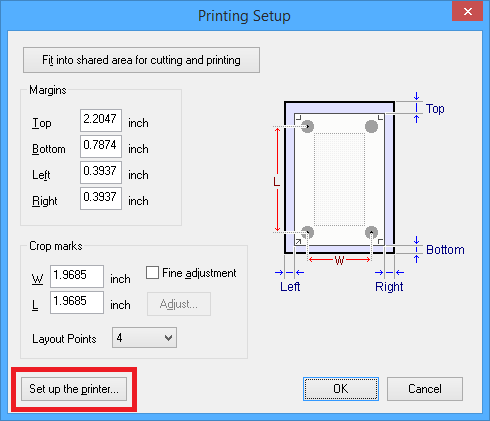
Task: Click the crop marks W field
Action: click(77, 276)
